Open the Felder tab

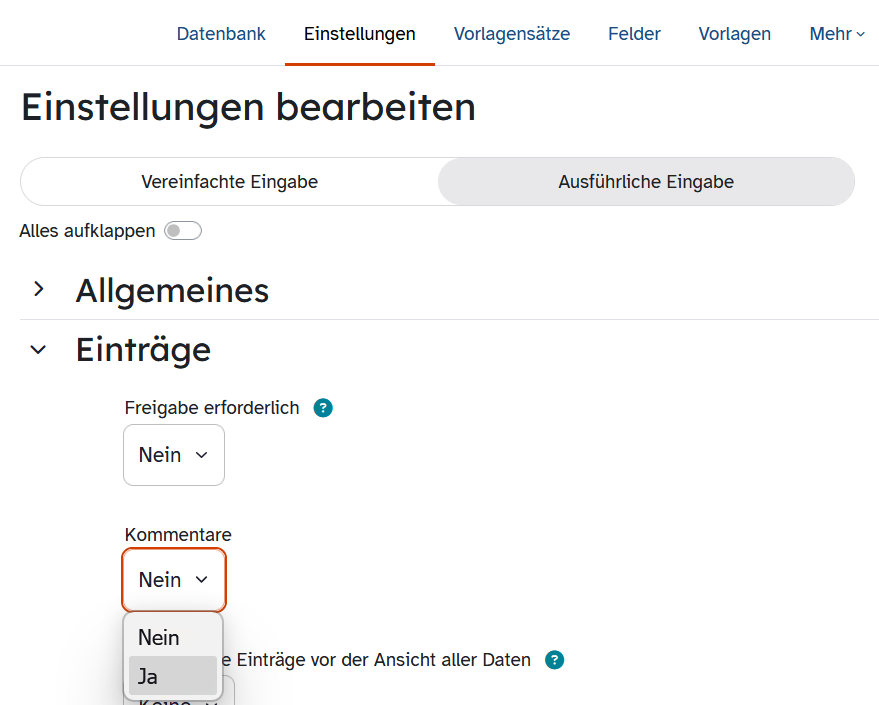(634, 34)
